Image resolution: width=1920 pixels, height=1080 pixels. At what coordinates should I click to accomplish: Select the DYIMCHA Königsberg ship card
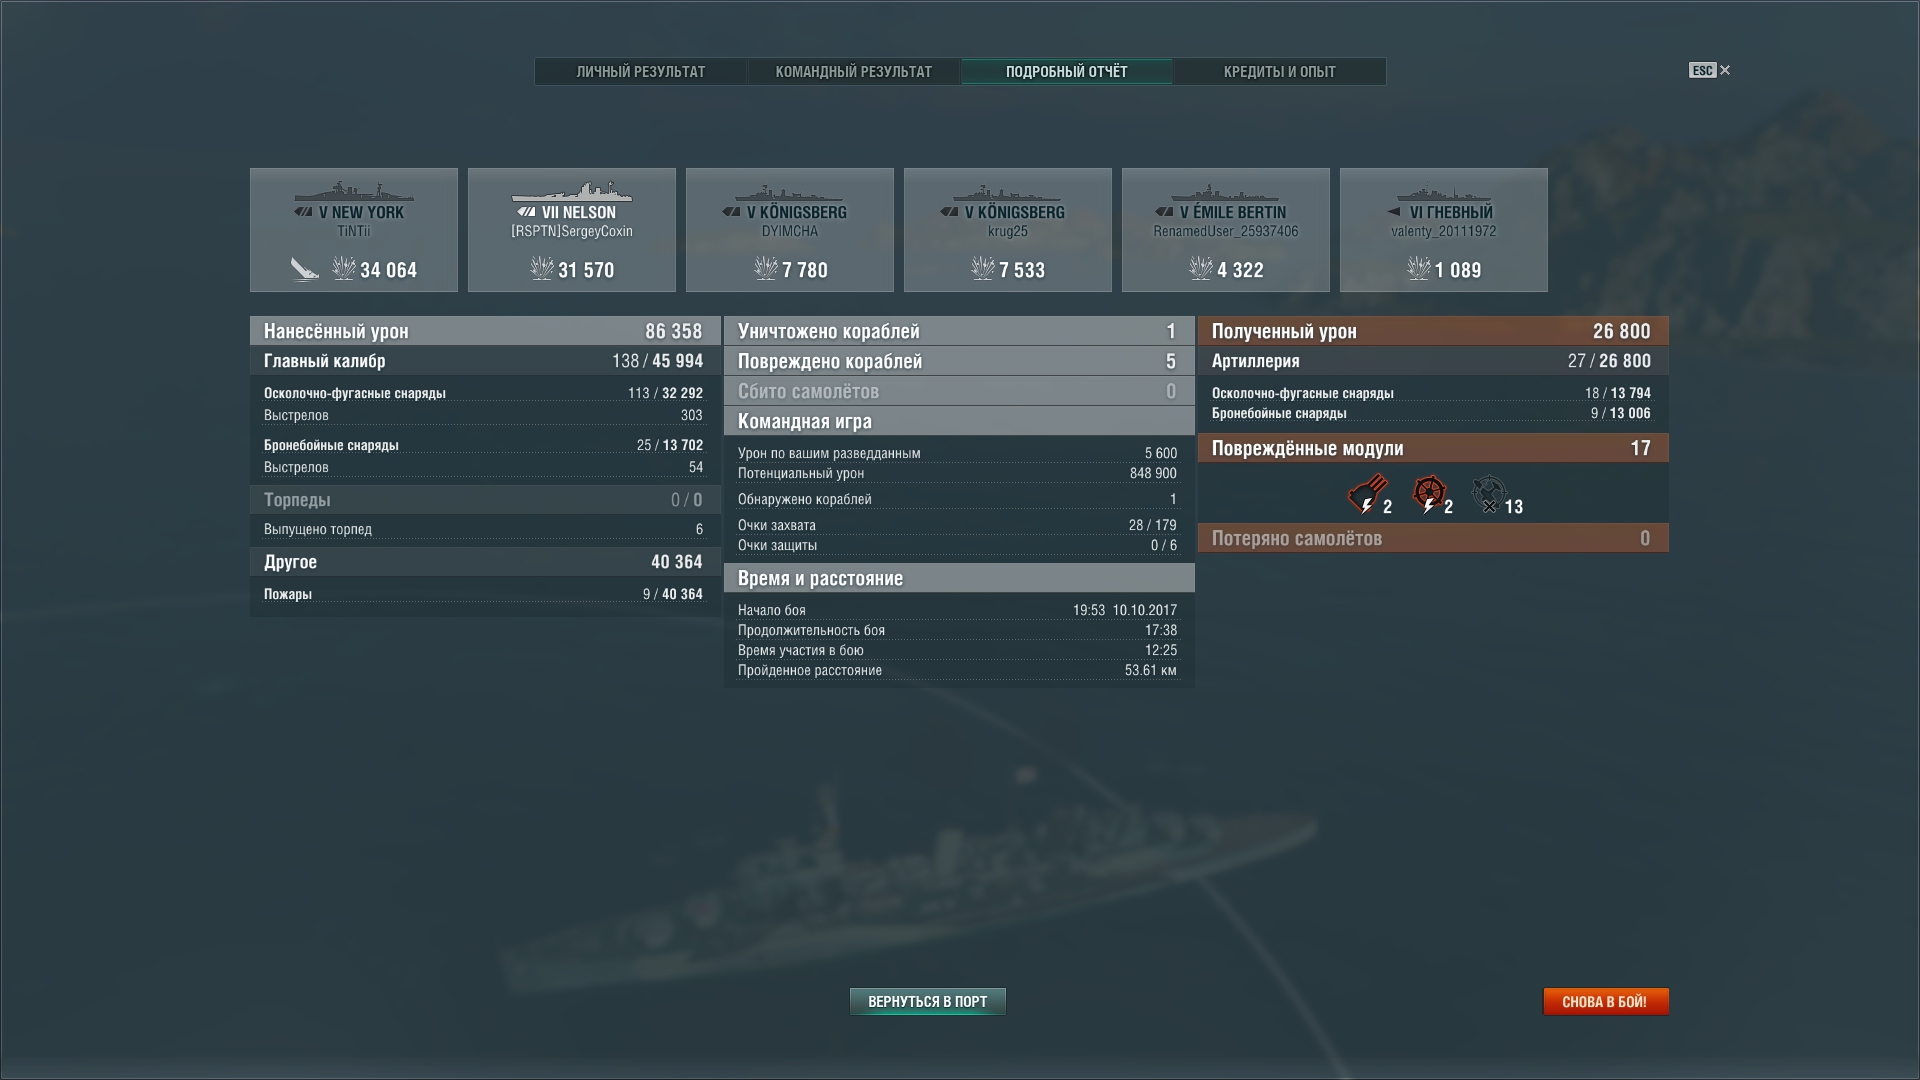point(790,230)
